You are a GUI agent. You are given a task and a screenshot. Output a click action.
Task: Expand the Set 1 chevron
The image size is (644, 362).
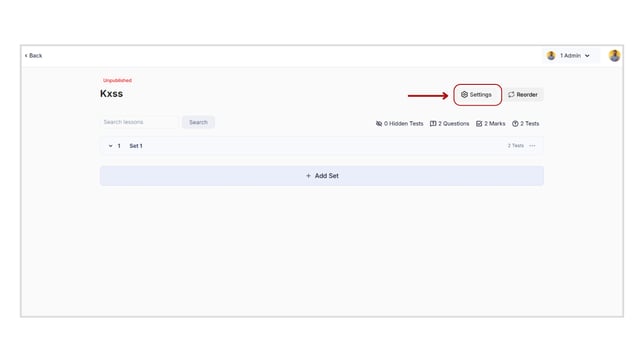click(110, 146)
